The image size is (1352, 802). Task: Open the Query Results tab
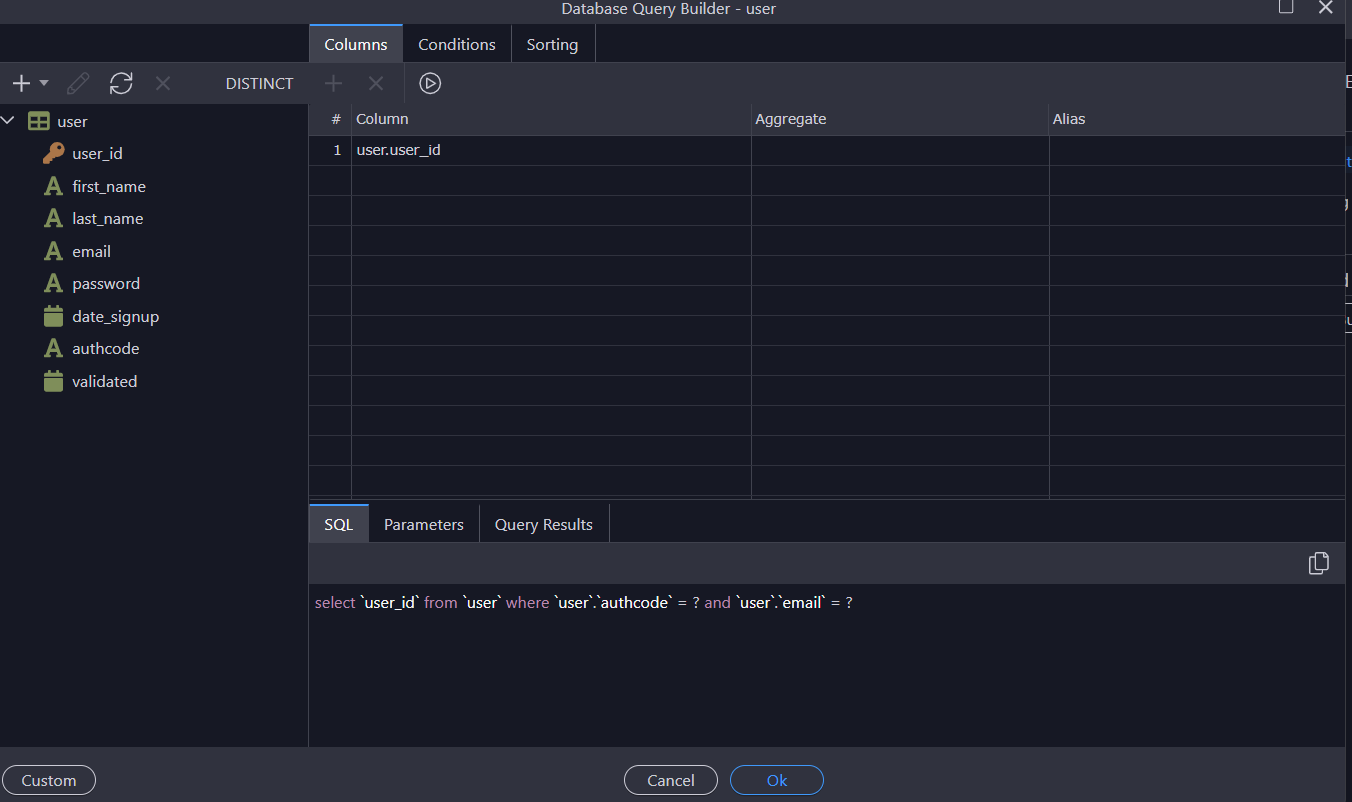point(543,525)
